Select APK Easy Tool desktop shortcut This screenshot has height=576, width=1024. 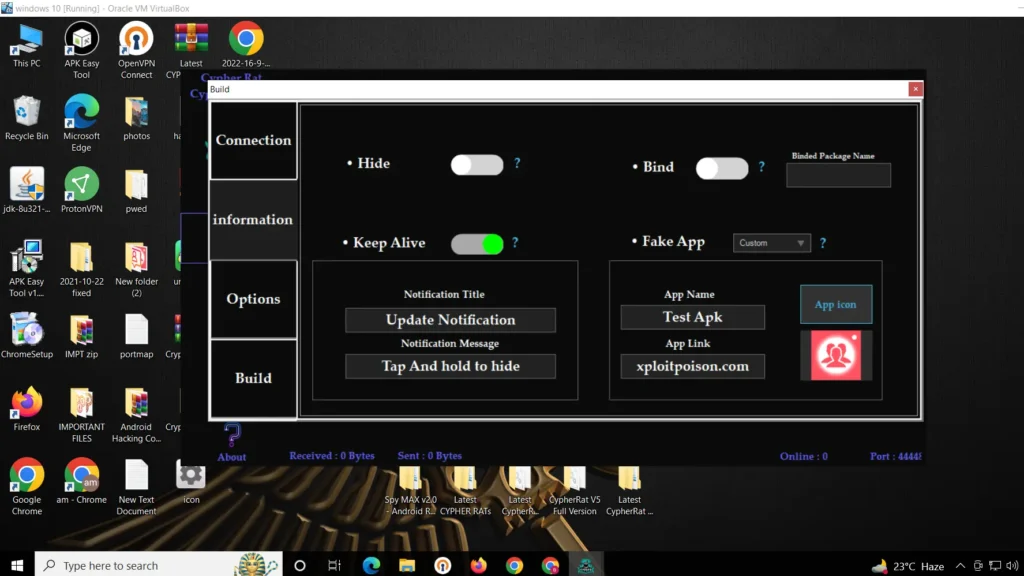[x=82, y=51]
